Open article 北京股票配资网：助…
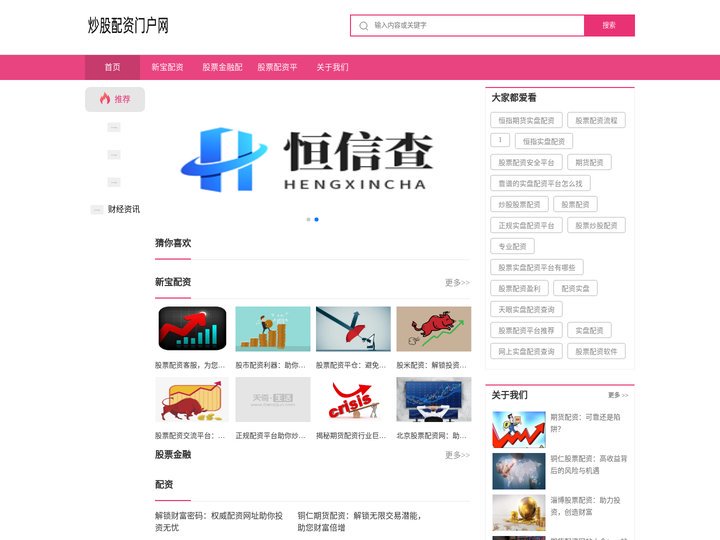Viewport: 720px width, 540px height. 432,436
